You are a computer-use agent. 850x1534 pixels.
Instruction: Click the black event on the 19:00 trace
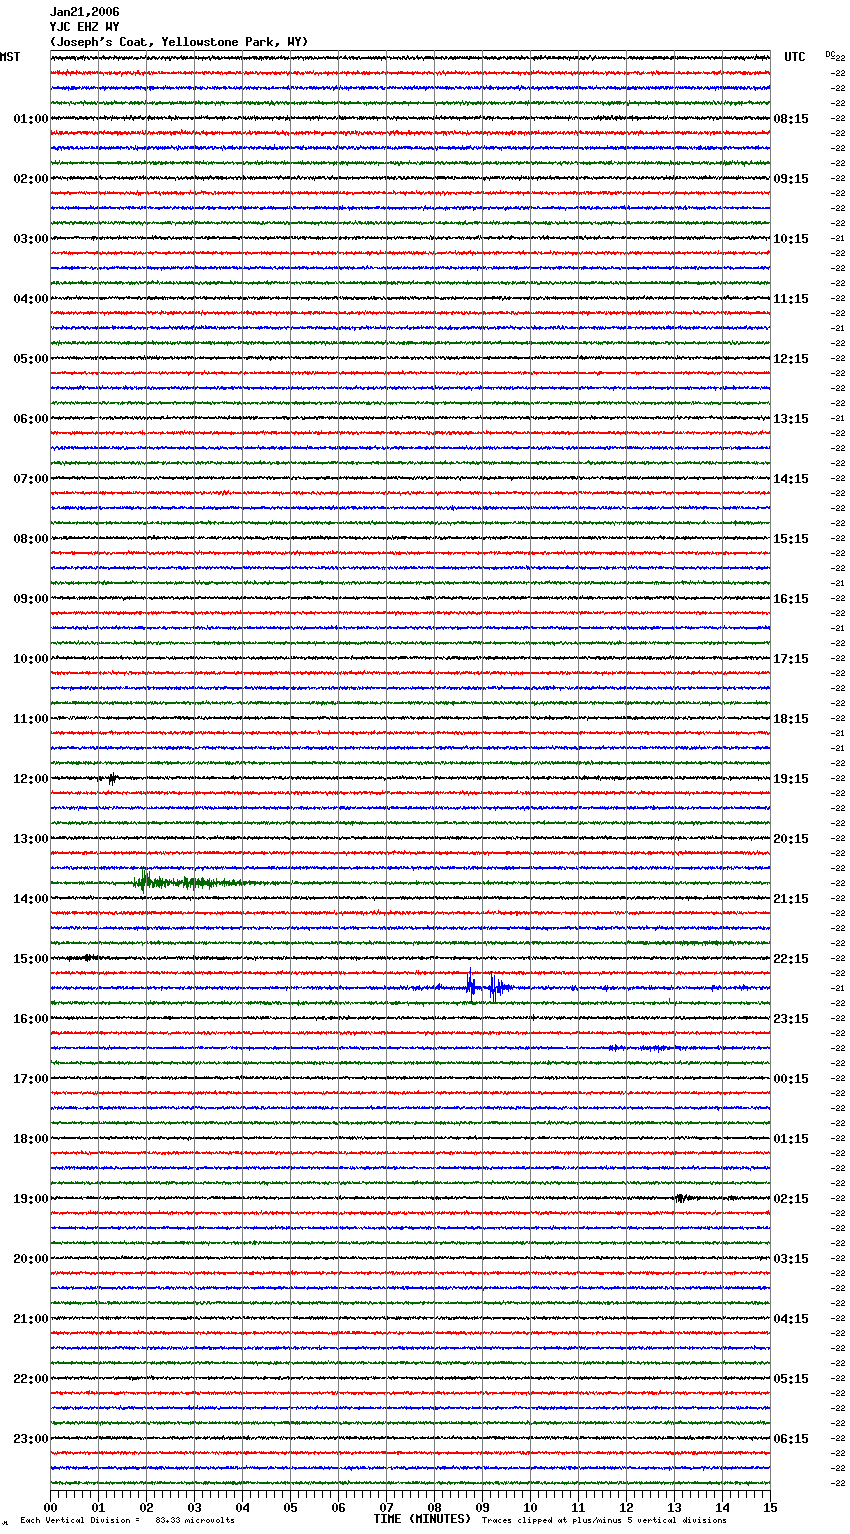pyautogui.click(x=681, y=1197)
